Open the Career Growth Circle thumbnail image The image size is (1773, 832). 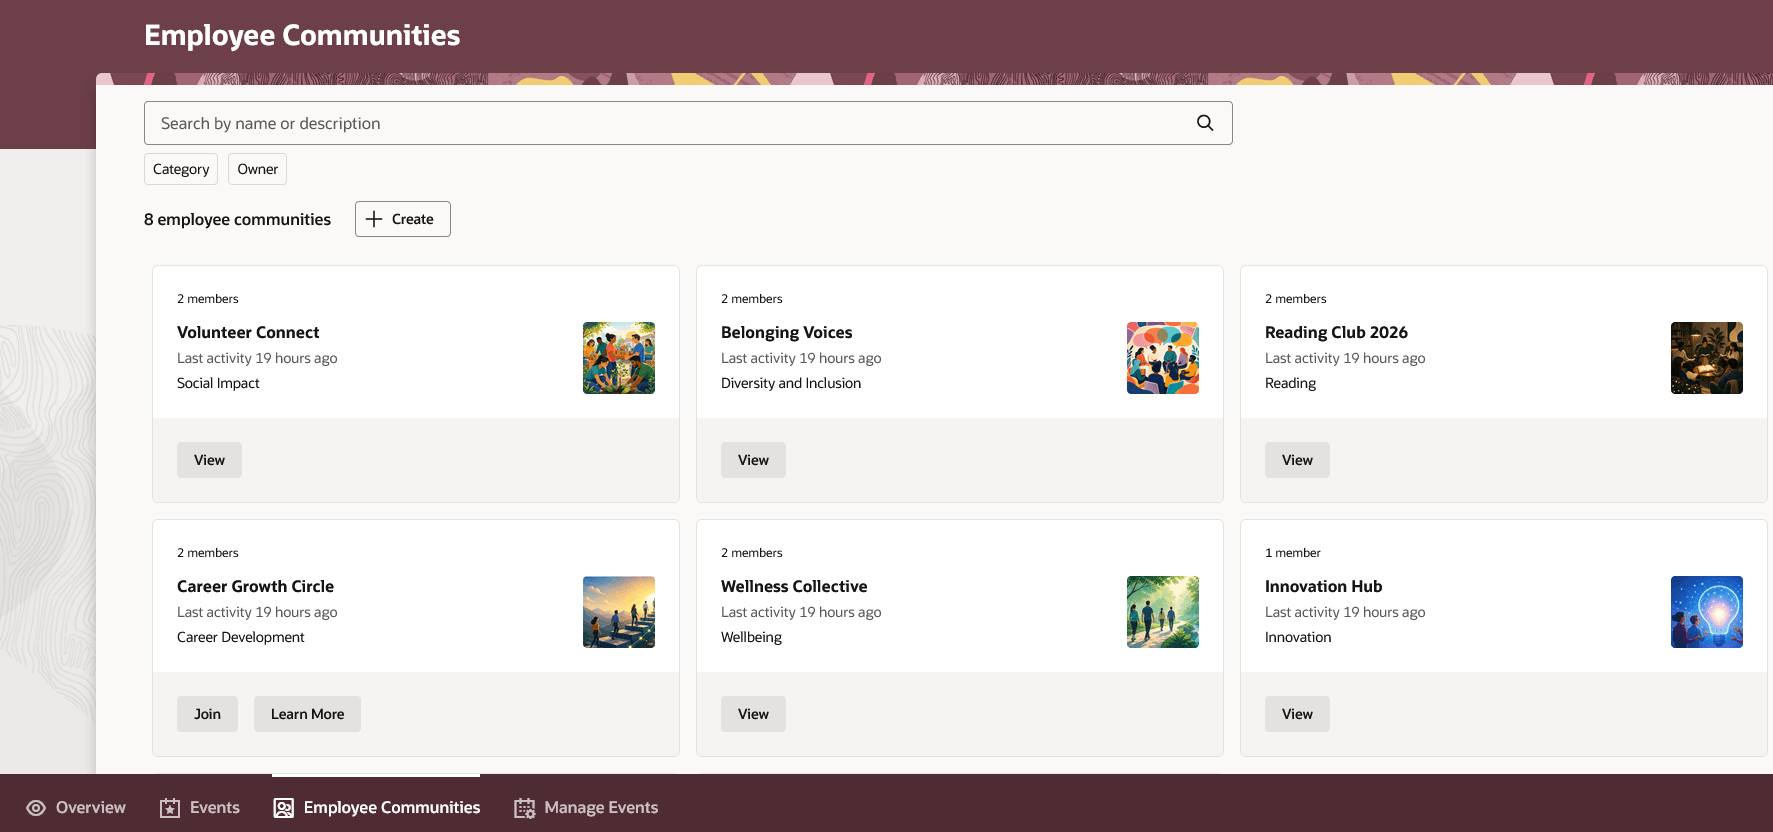619,612
